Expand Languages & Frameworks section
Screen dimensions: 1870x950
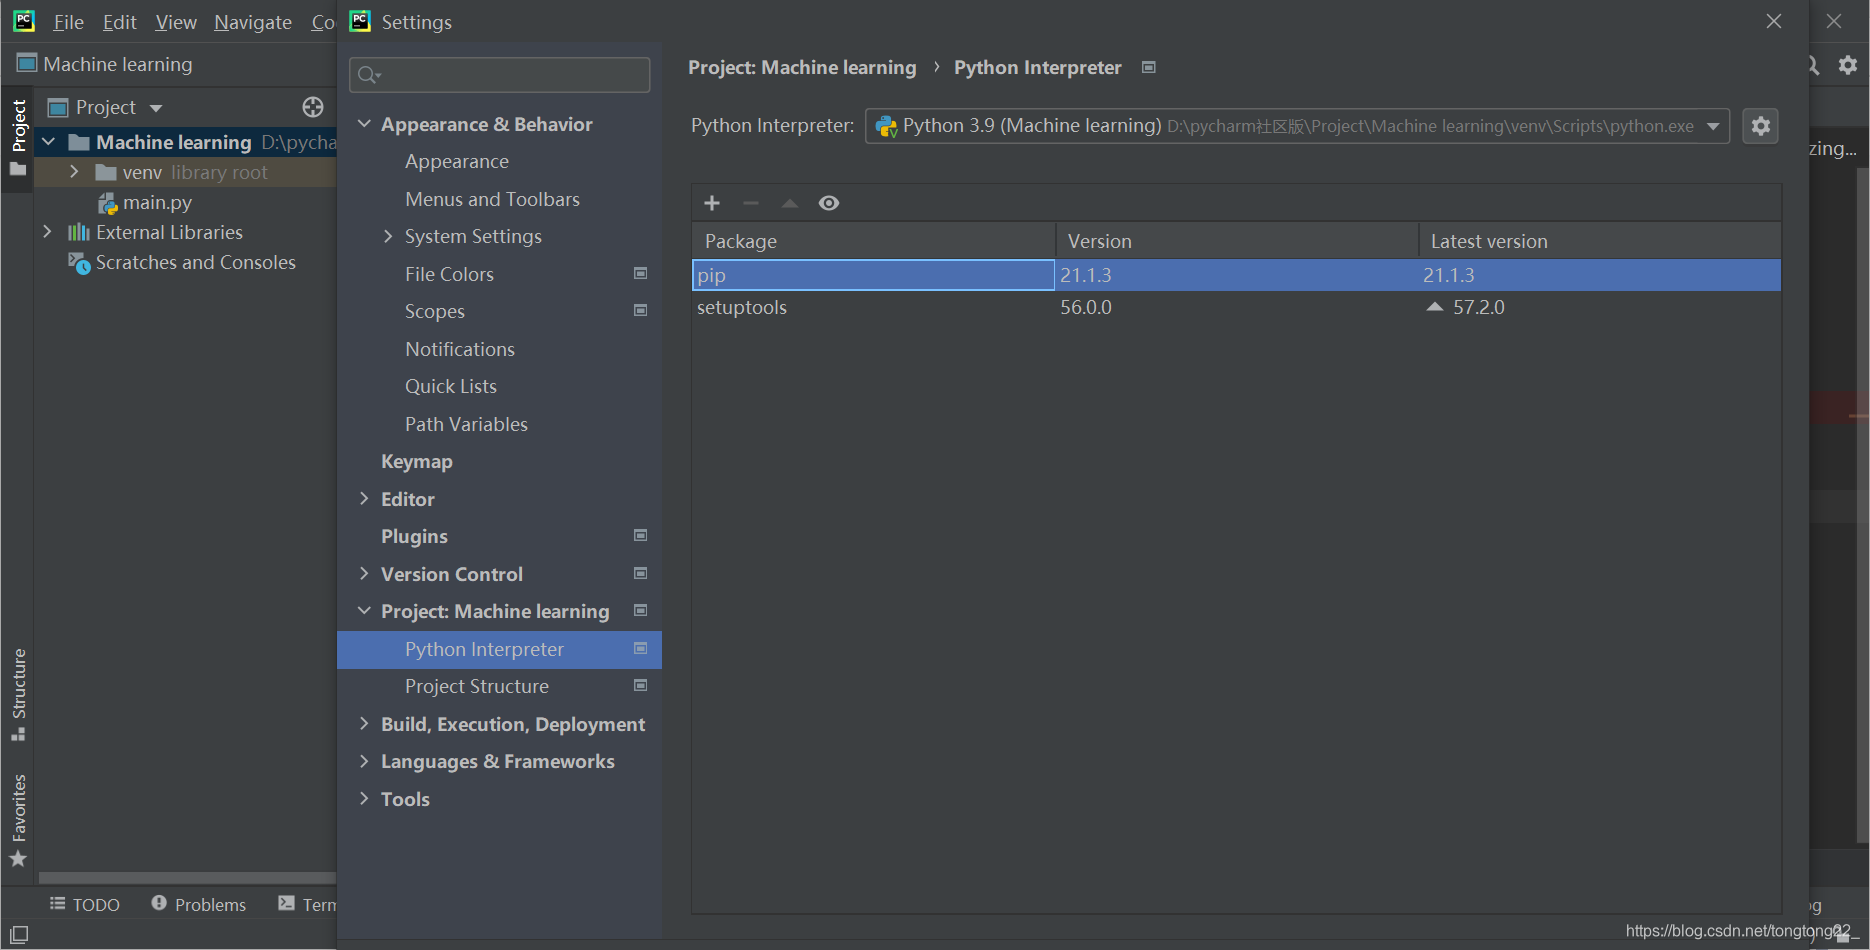[x=364, y=762]
